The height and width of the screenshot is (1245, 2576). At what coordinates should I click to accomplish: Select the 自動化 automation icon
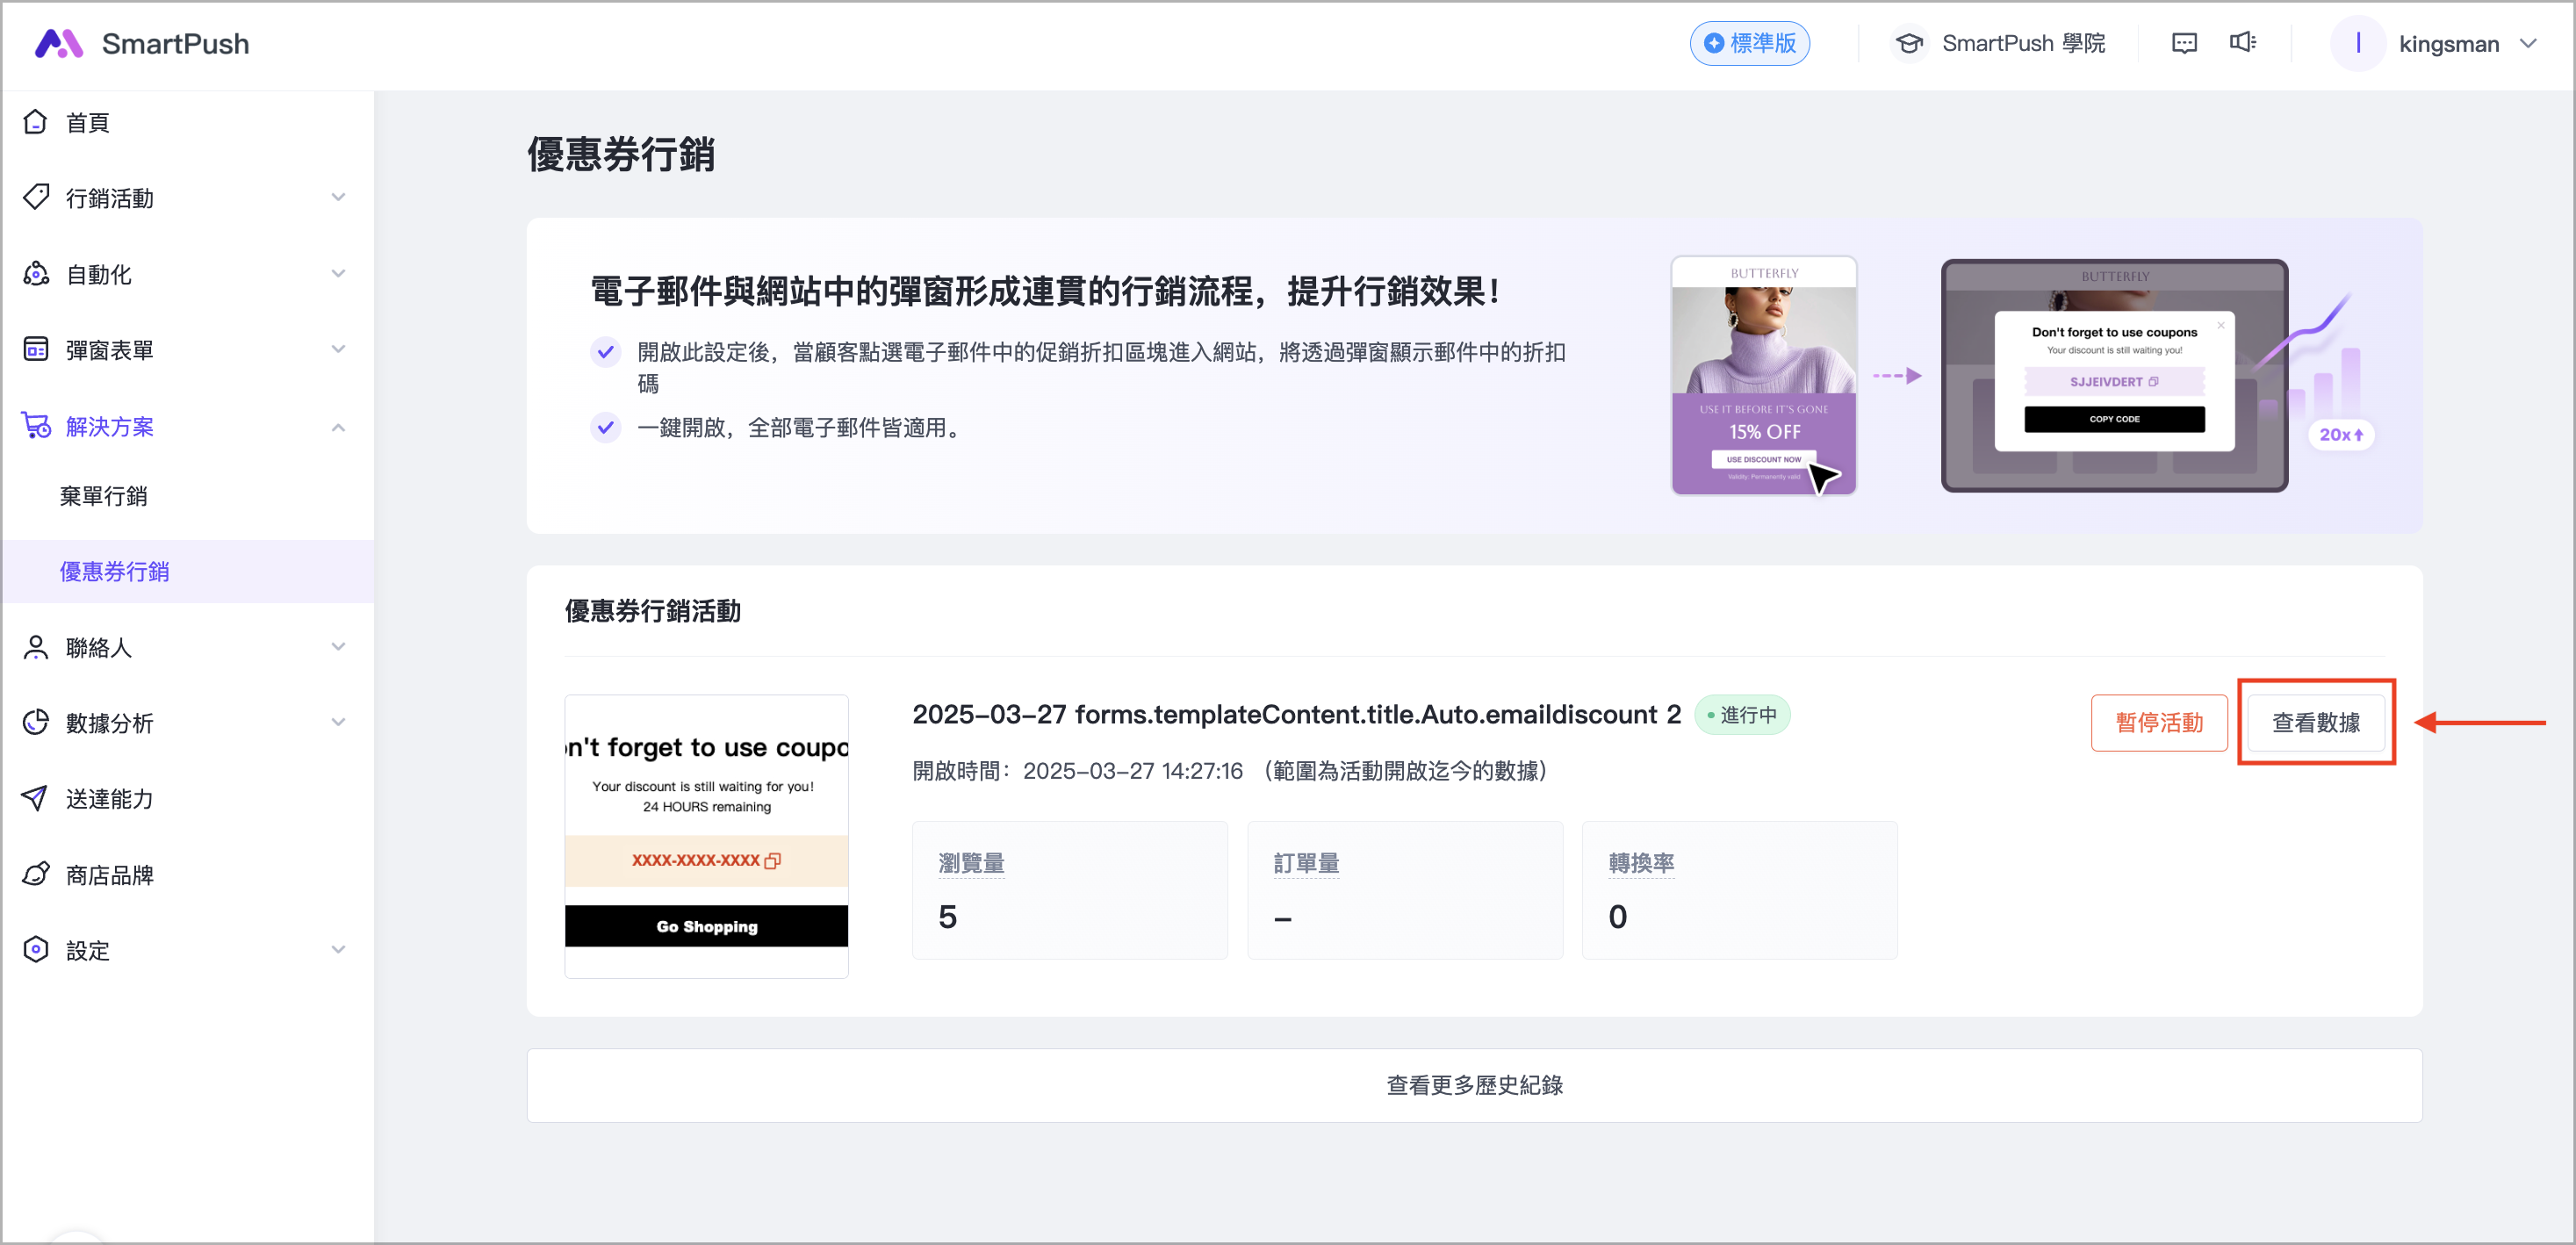[x=35, y=273]
